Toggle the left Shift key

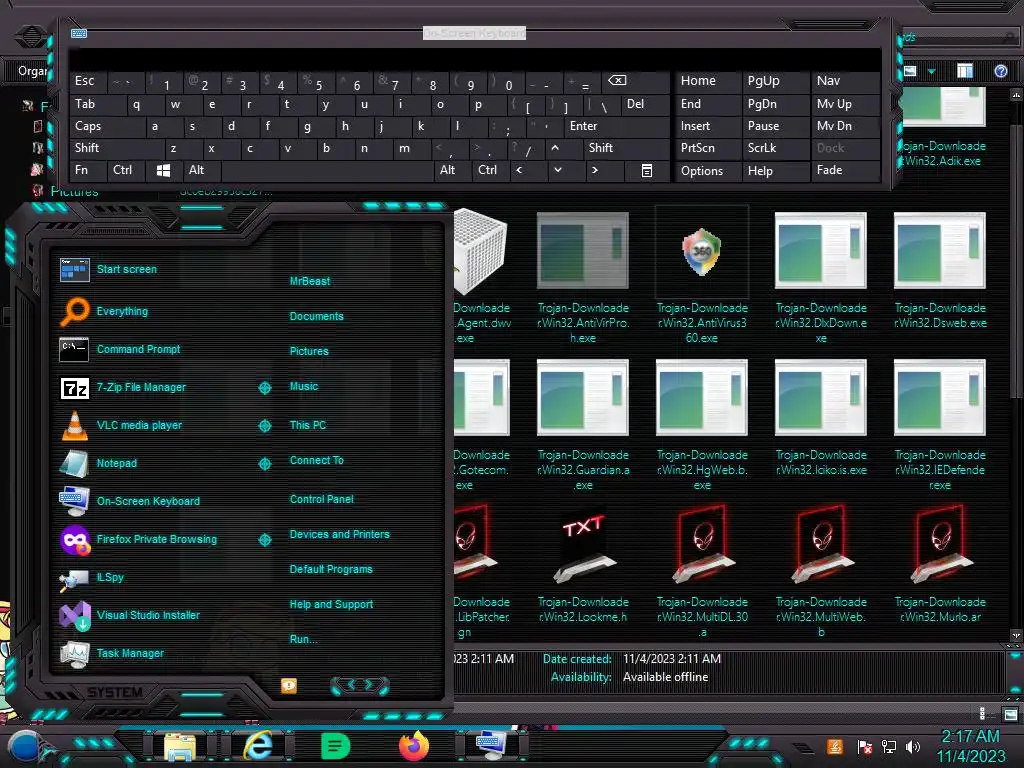(116, 148)
